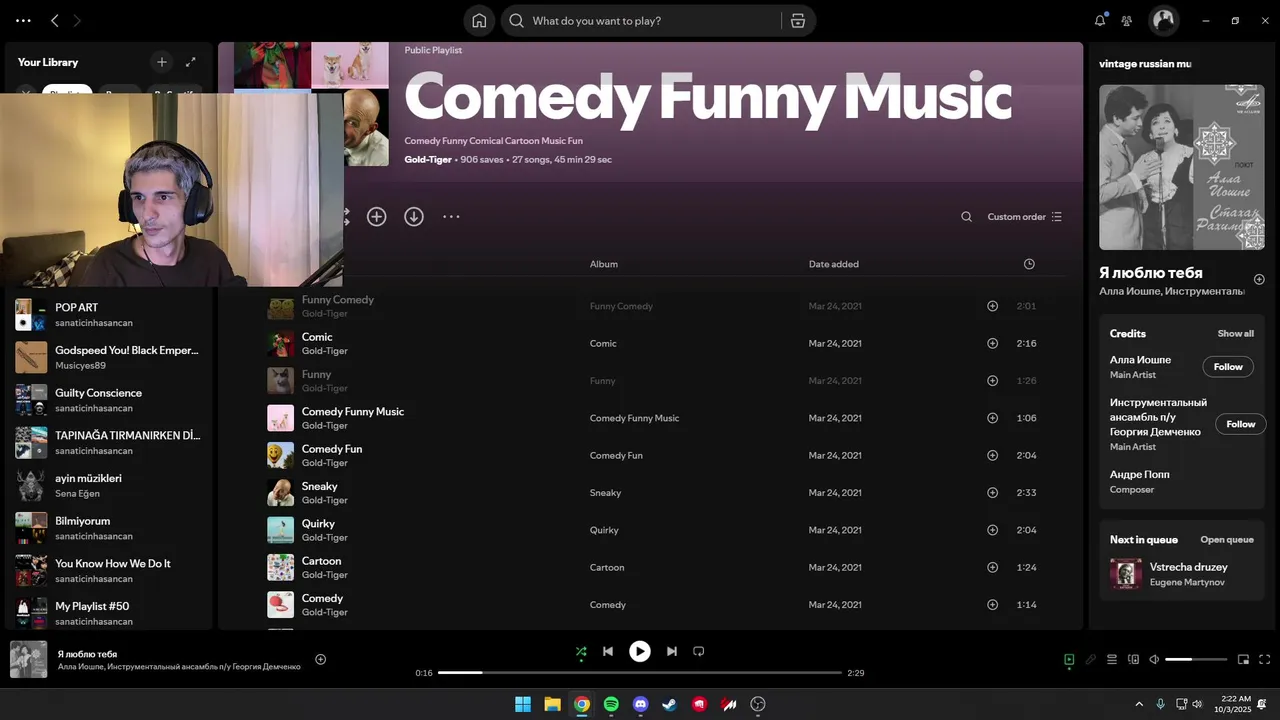Skip to previous track
The height and width of the screenshot is (720, 1280).
[x=607, y=651]
